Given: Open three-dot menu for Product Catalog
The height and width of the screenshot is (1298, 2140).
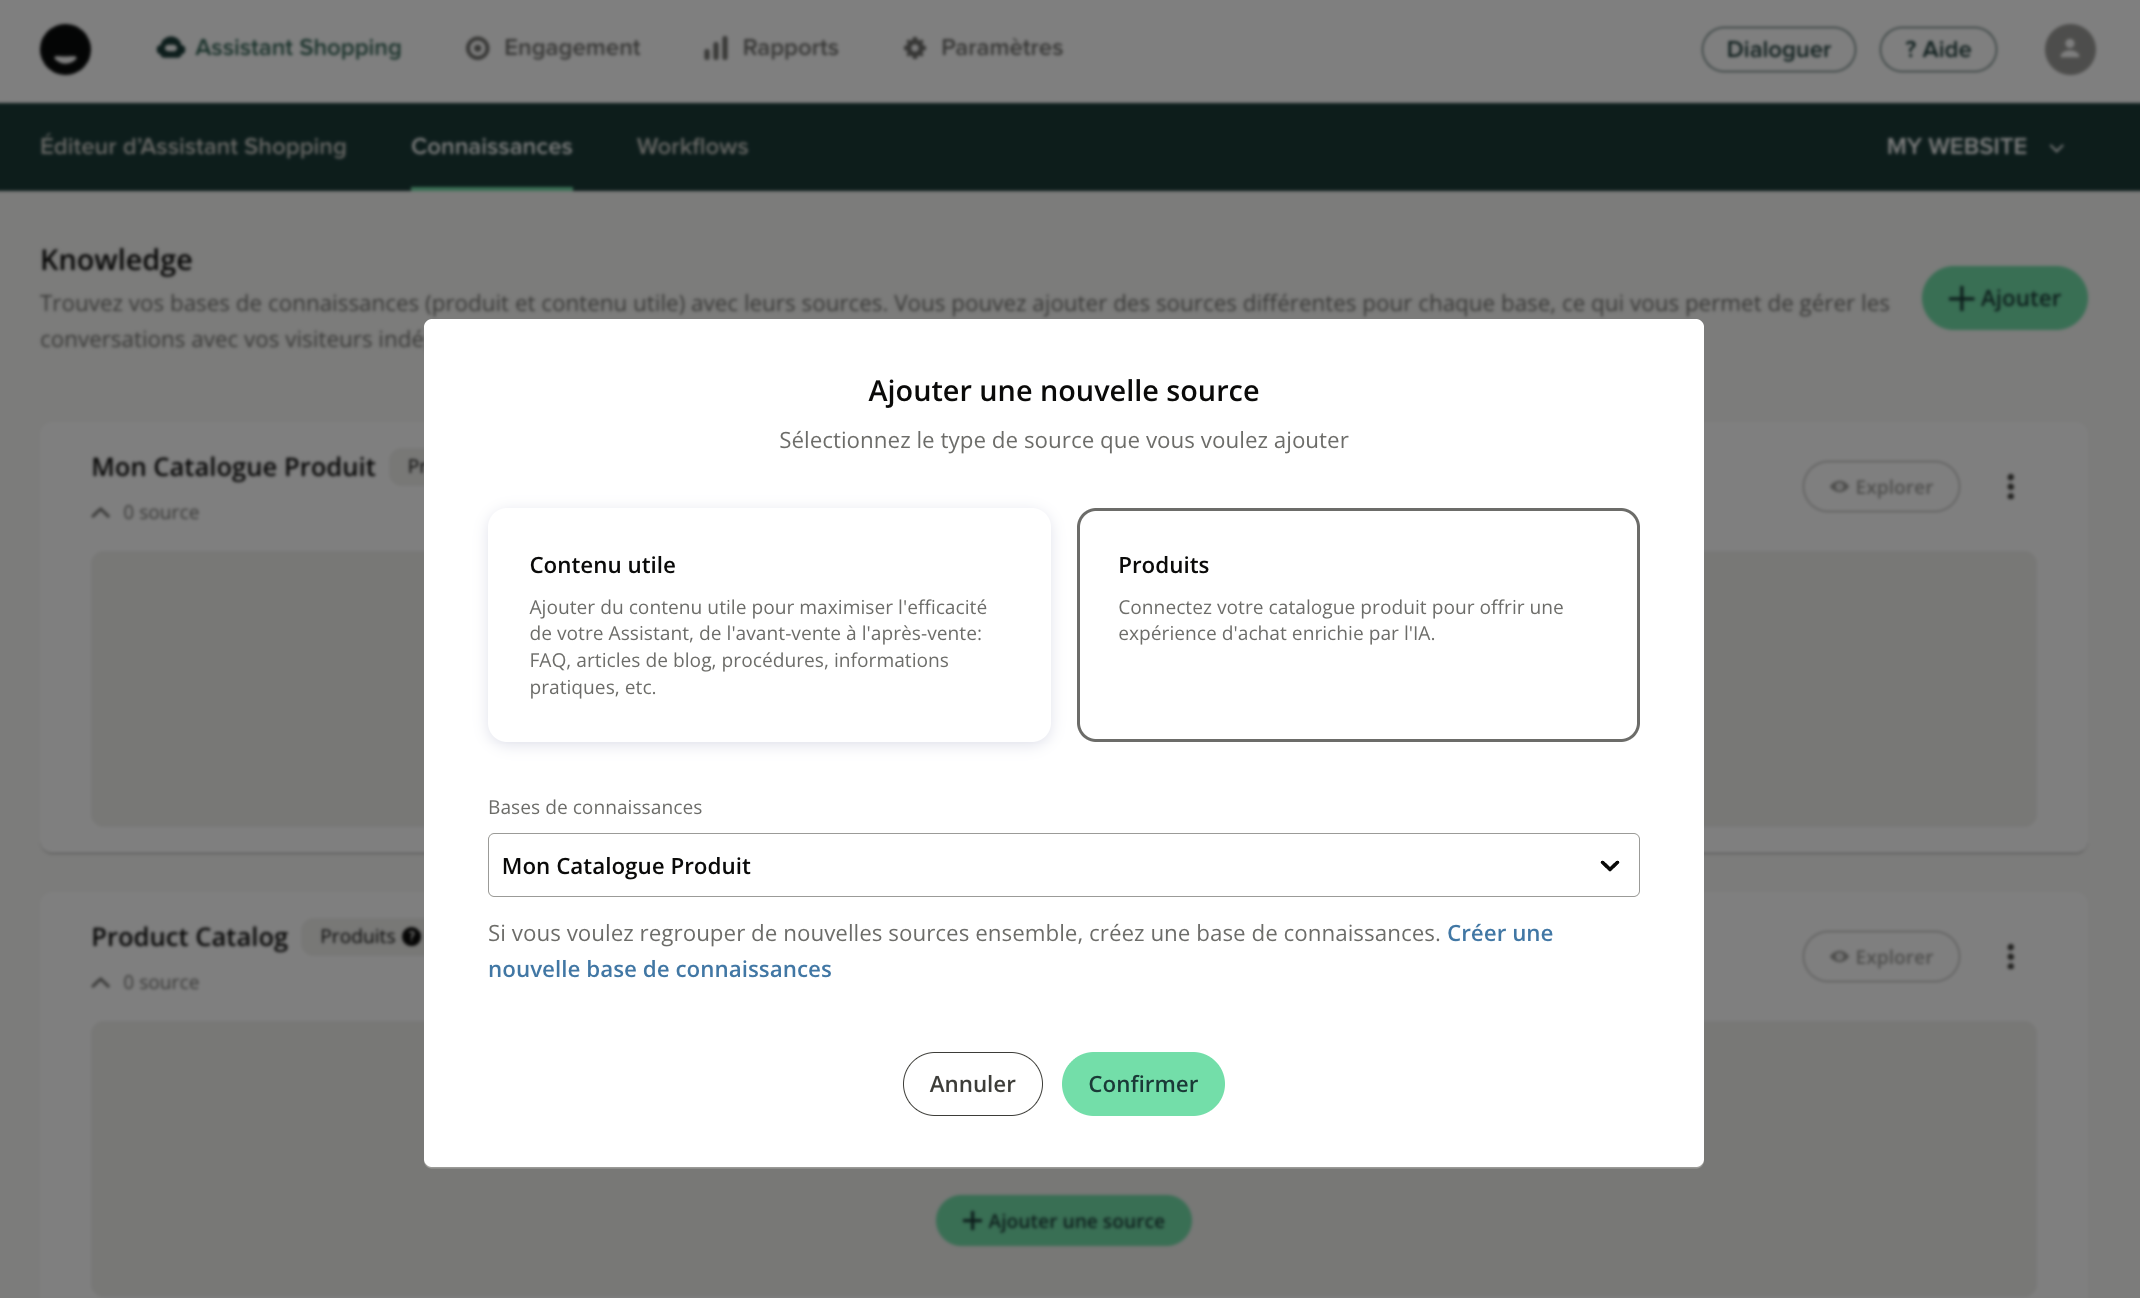Looking at the screenshot, I should (2010, 957).
